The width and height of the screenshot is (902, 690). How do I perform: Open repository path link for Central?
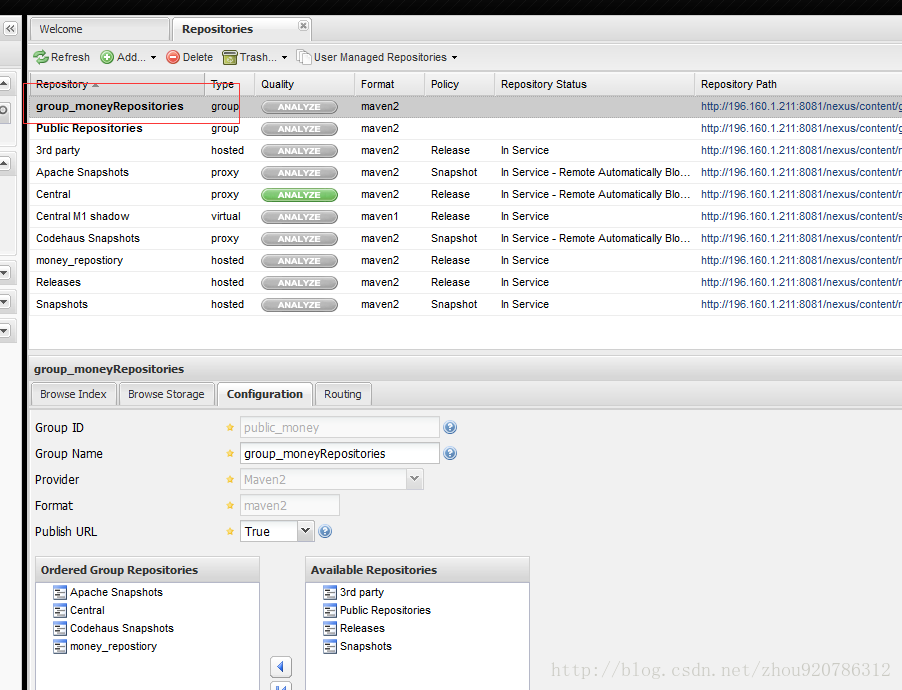pyautogui.click(x=801, y=195)
